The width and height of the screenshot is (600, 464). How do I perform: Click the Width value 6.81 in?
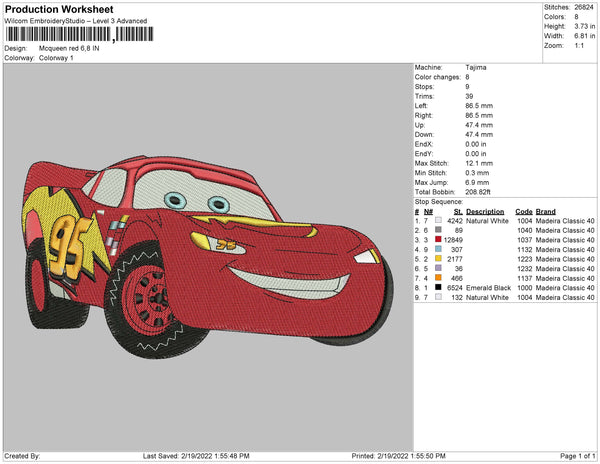[x=584, y=36]
